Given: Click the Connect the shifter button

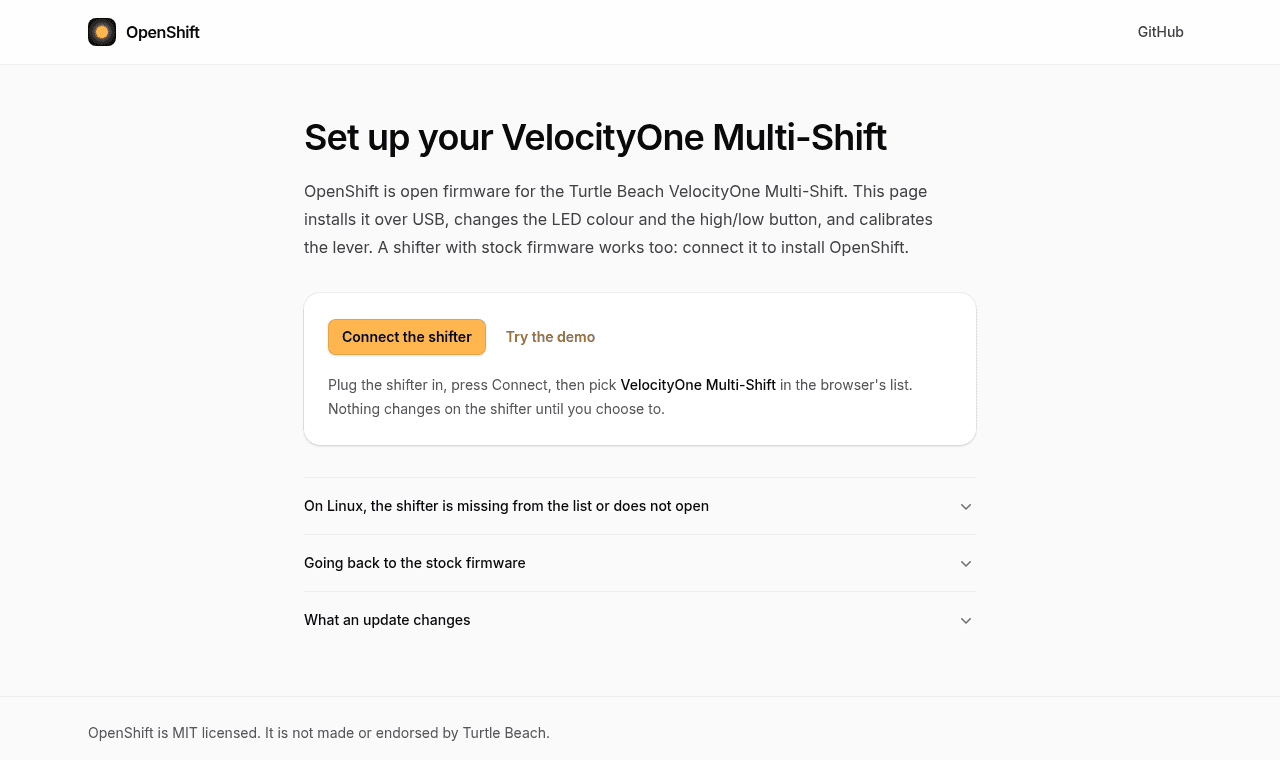Looking at the screenshot, I should pyautogui.click(x=407, y=337).
